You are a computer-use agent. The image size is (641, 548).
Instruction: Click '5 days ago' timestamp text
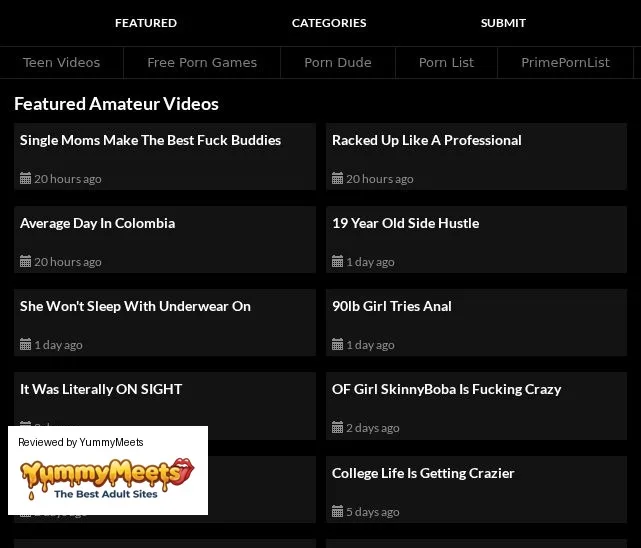pos(373,512)
